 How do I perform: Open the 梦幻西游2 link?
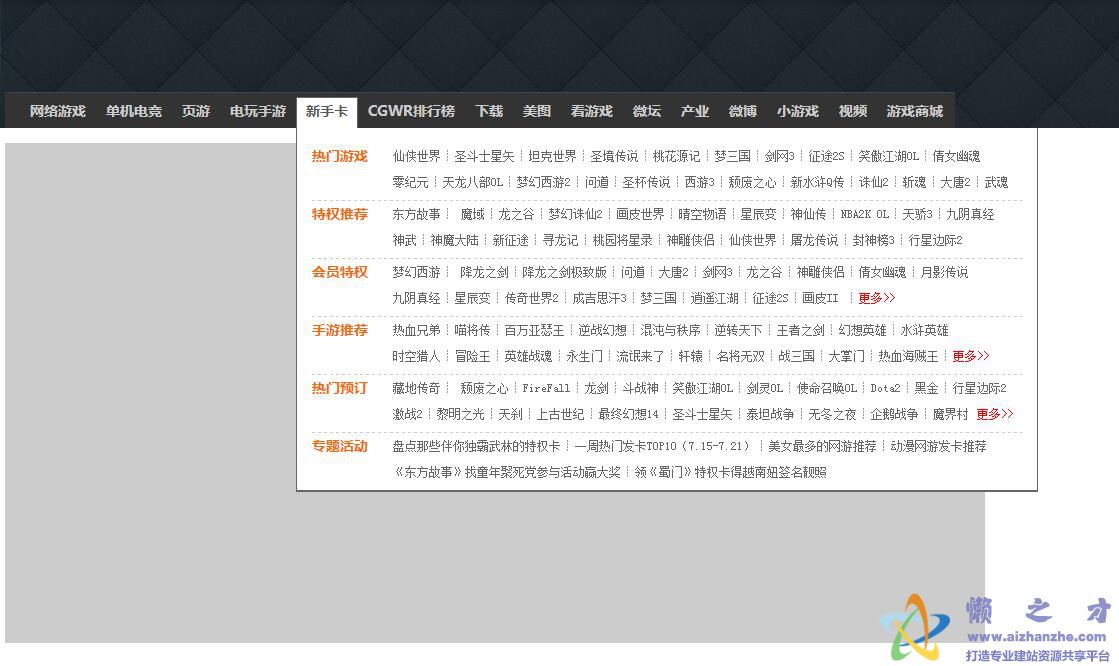click(x=544, y=183)
